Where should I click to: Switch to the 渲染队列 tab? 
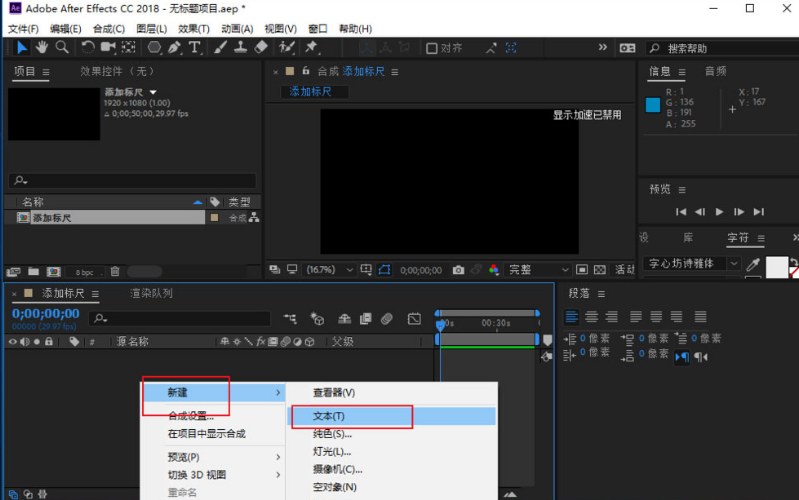coord(151,294)
